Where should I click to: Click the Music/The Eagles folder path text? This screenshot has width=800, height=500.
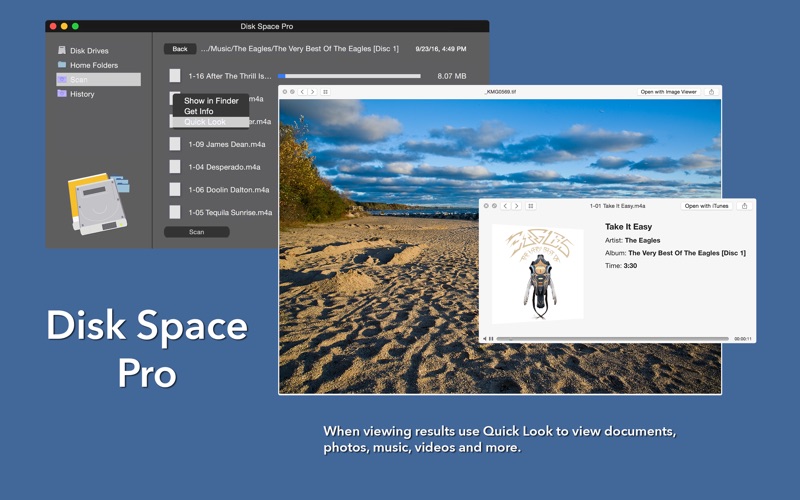coord(299,49)
